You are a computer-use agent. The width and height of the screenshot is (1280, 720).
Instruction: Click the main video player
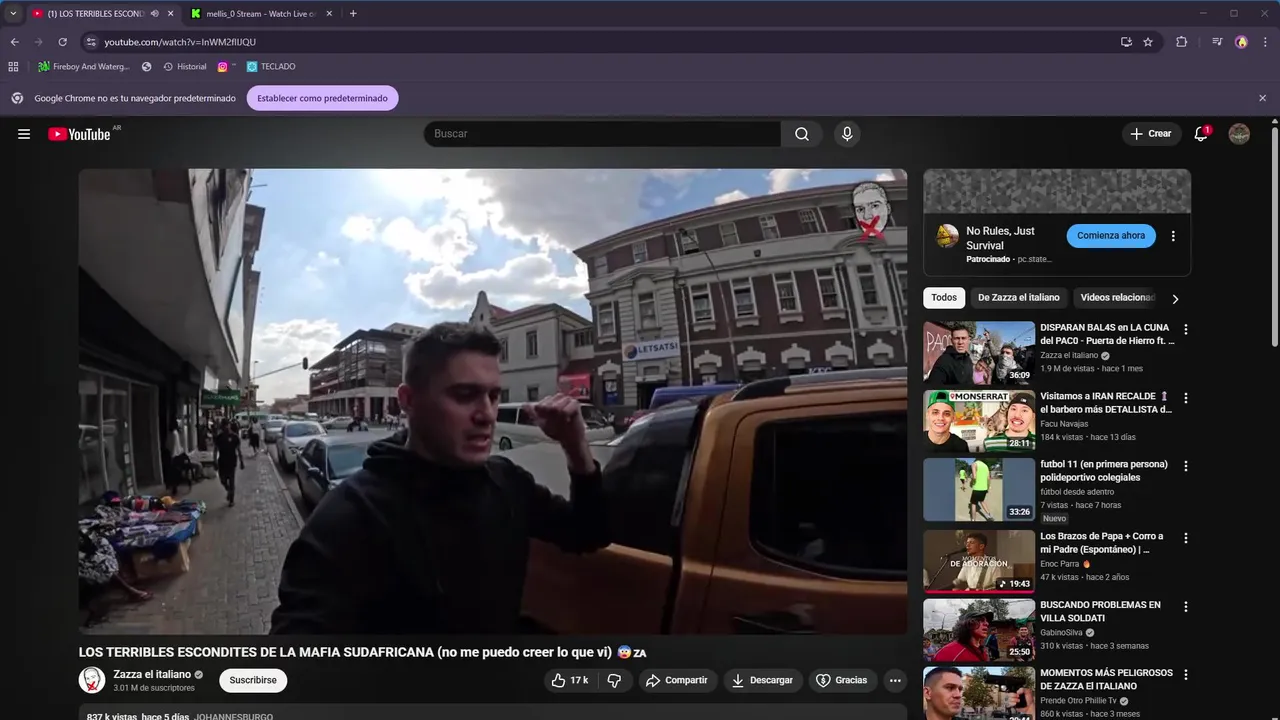pos(493,401)
